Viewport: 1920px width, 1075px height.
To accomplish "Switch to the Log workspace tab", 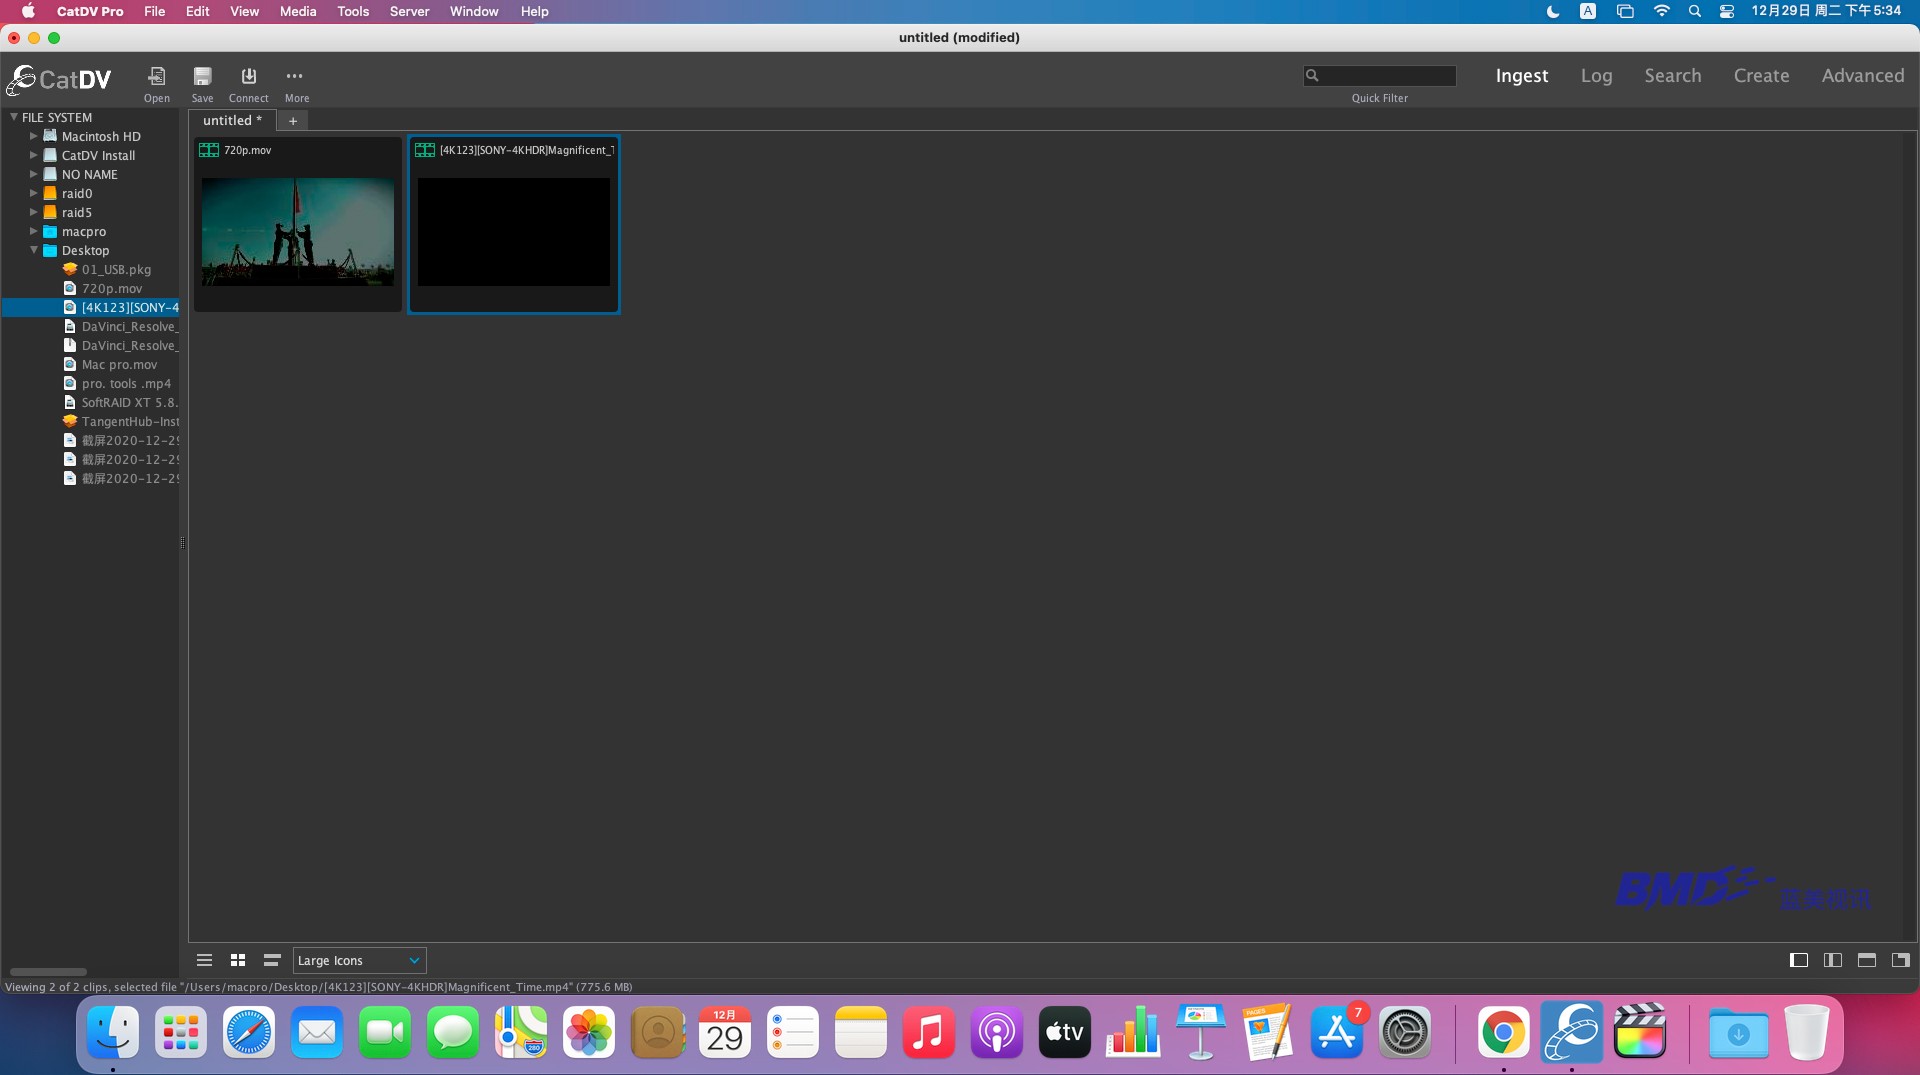I will pyautogui.click(x=1596, y=76).
